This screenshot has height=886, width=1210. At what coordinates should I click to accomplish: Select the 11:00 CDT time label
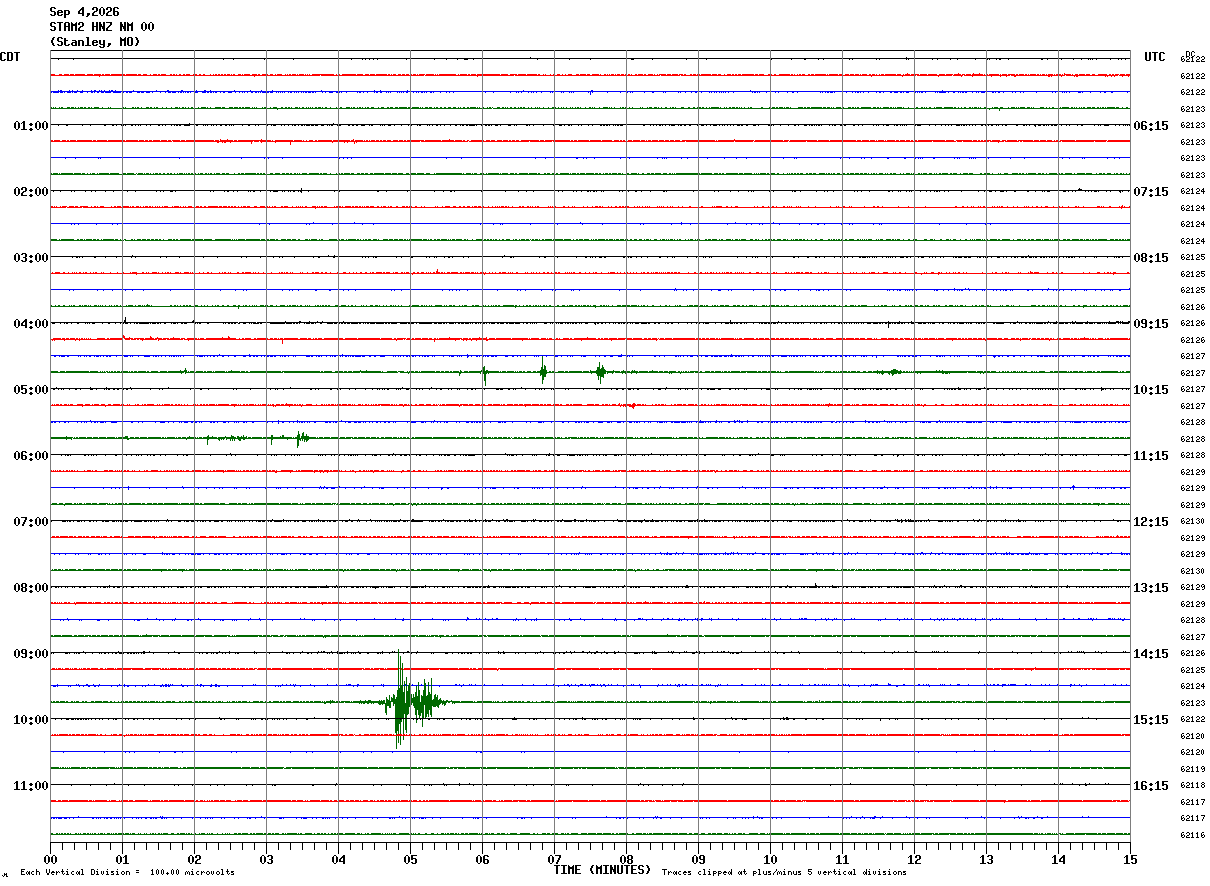[x=30, y=786]
